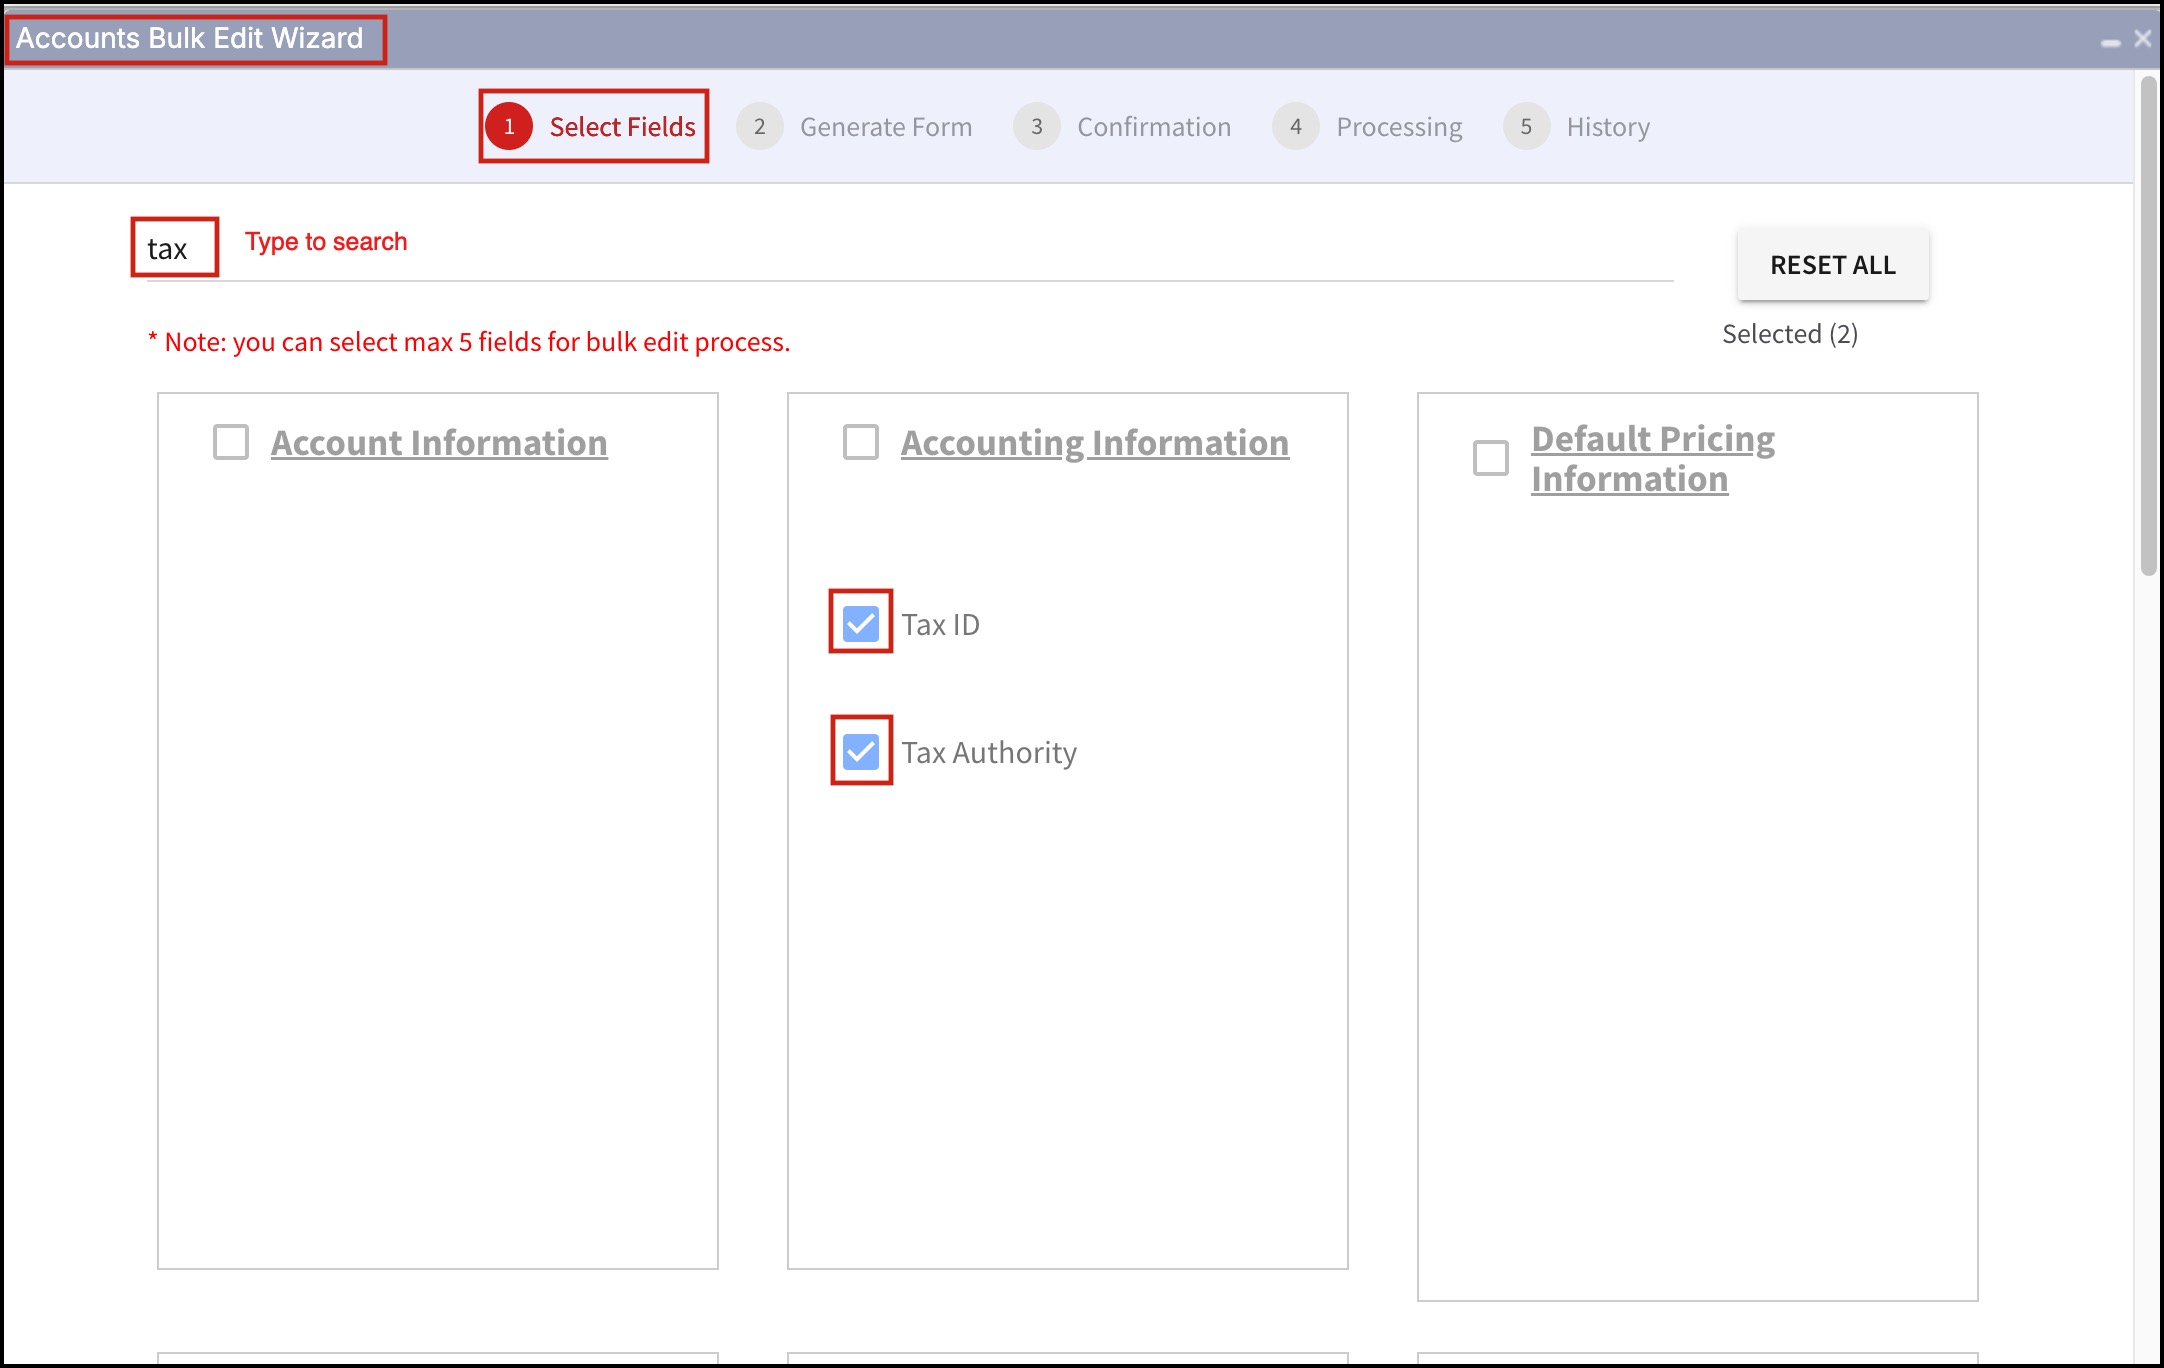Click the step 5 number circle
The image size is (2164, 1368).
[1526, 127]
